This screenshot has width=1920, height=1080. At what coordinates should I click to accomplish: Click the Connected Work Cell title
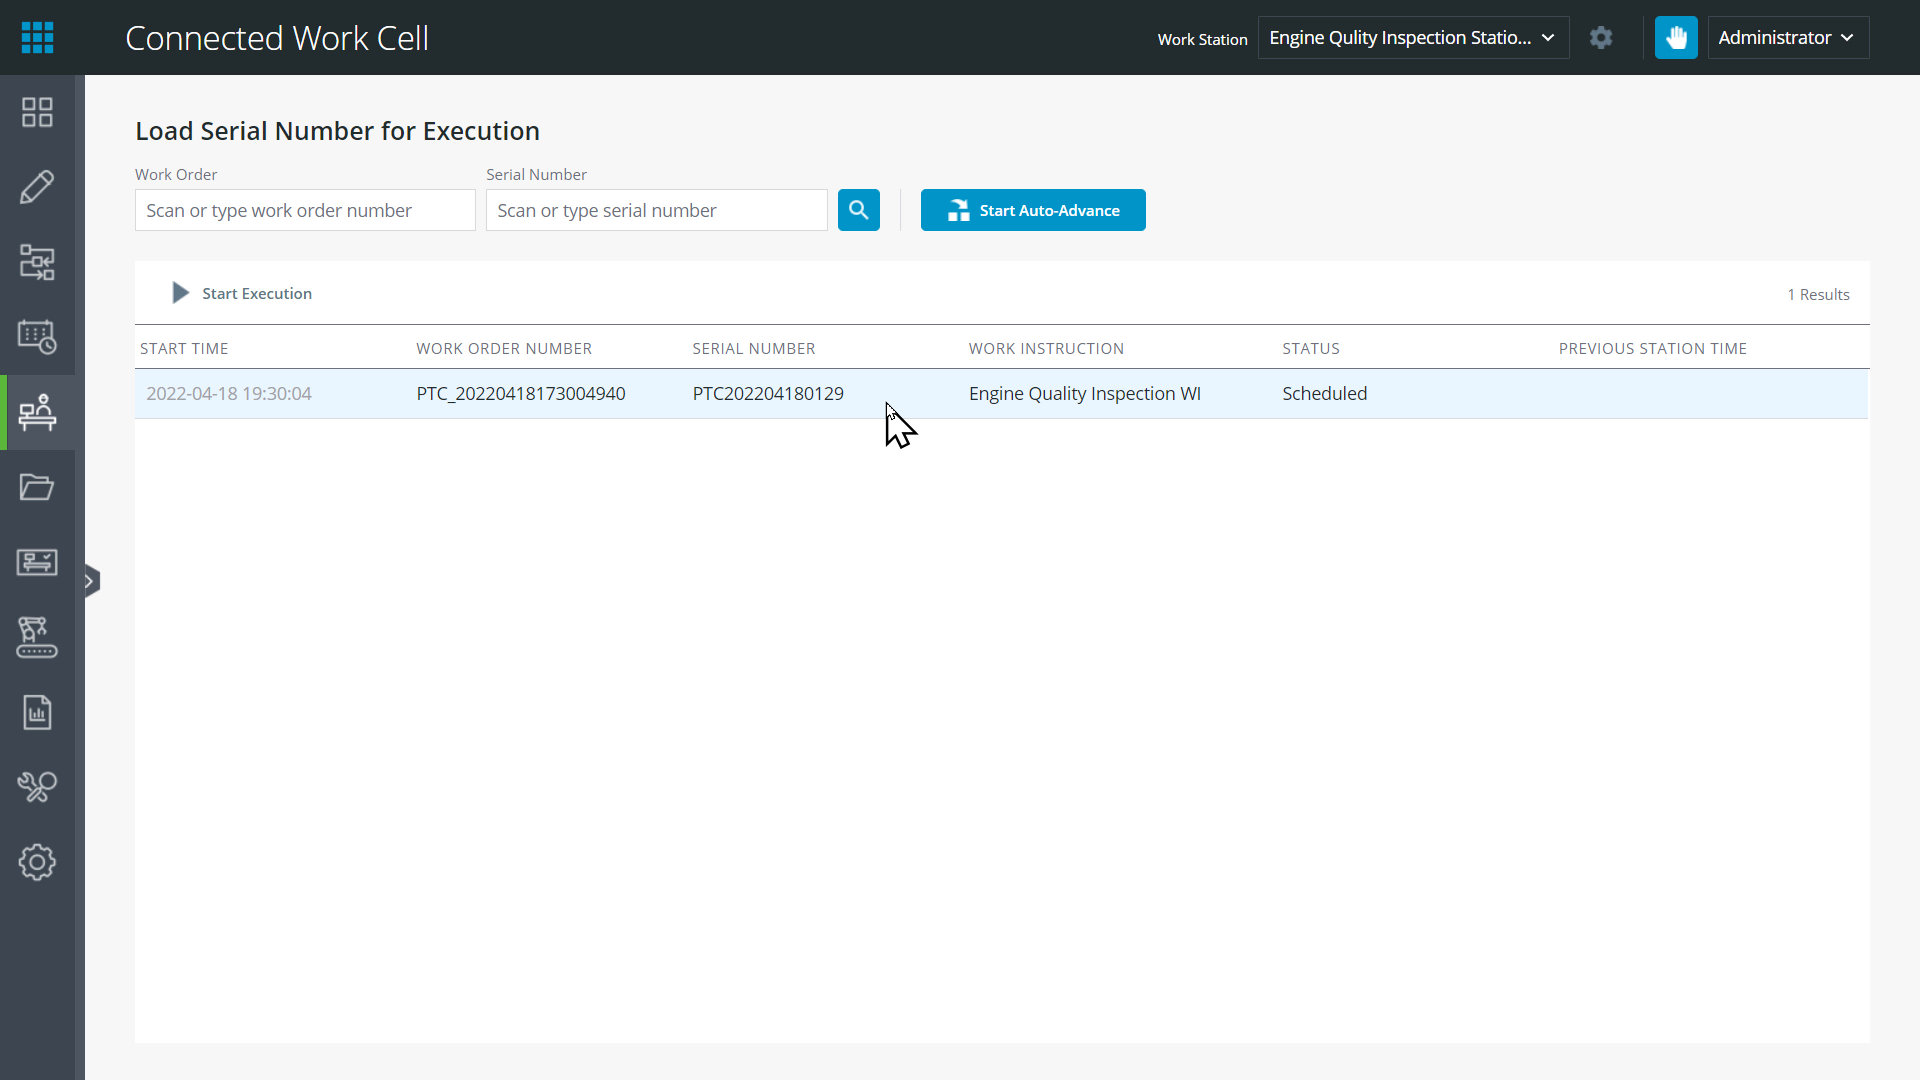(x=277, y=38)
